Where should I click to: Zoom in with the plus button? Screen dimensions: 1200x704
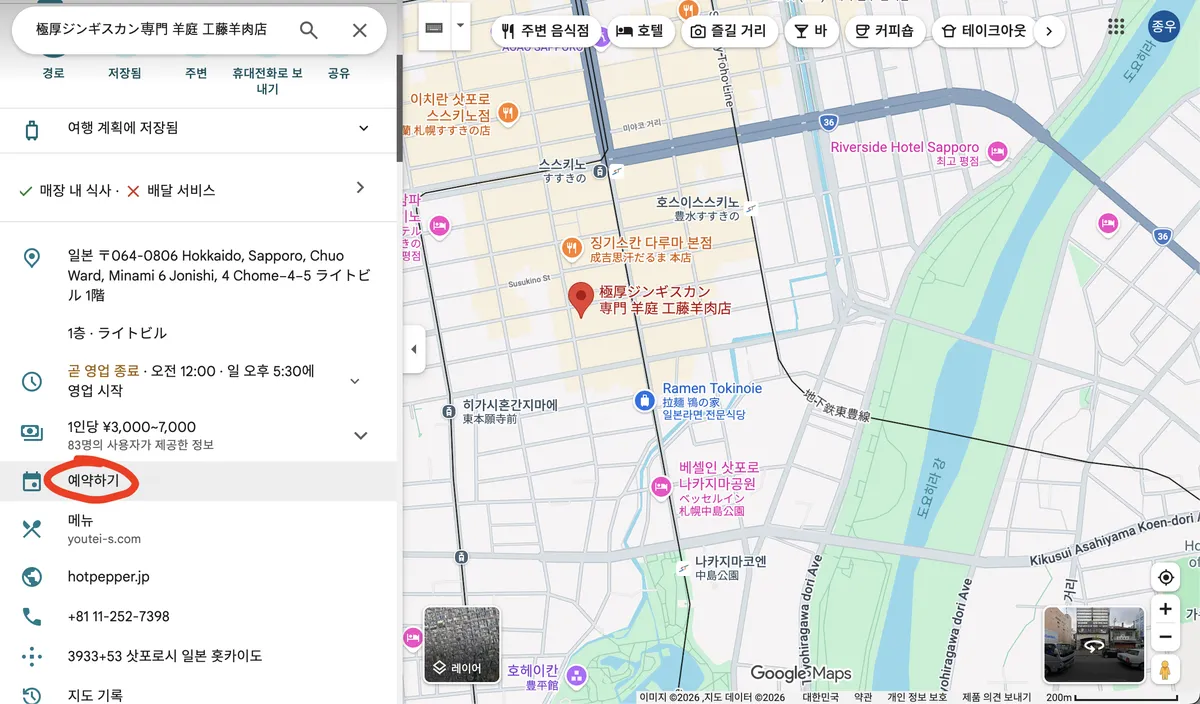pos(1165,609)
